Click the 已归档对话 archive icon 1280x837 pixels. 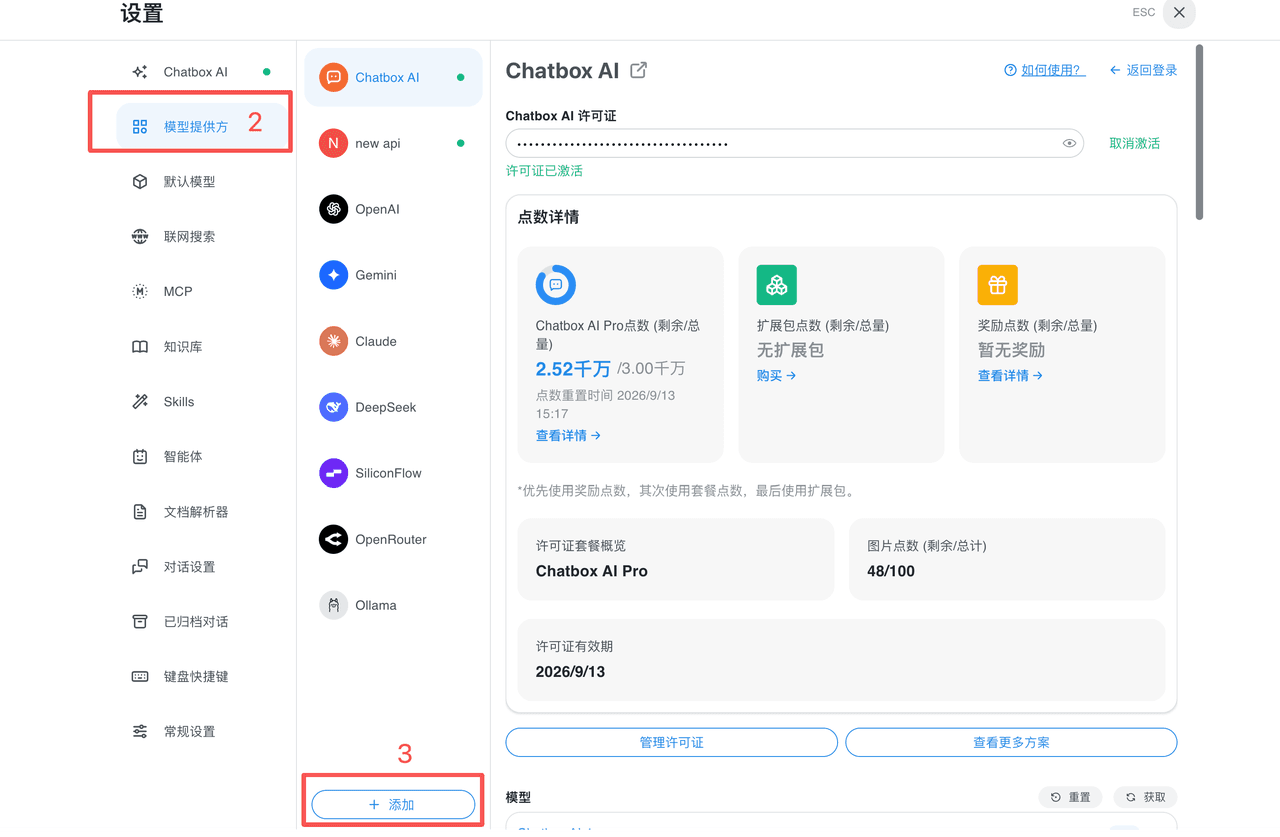pos(140,622)
